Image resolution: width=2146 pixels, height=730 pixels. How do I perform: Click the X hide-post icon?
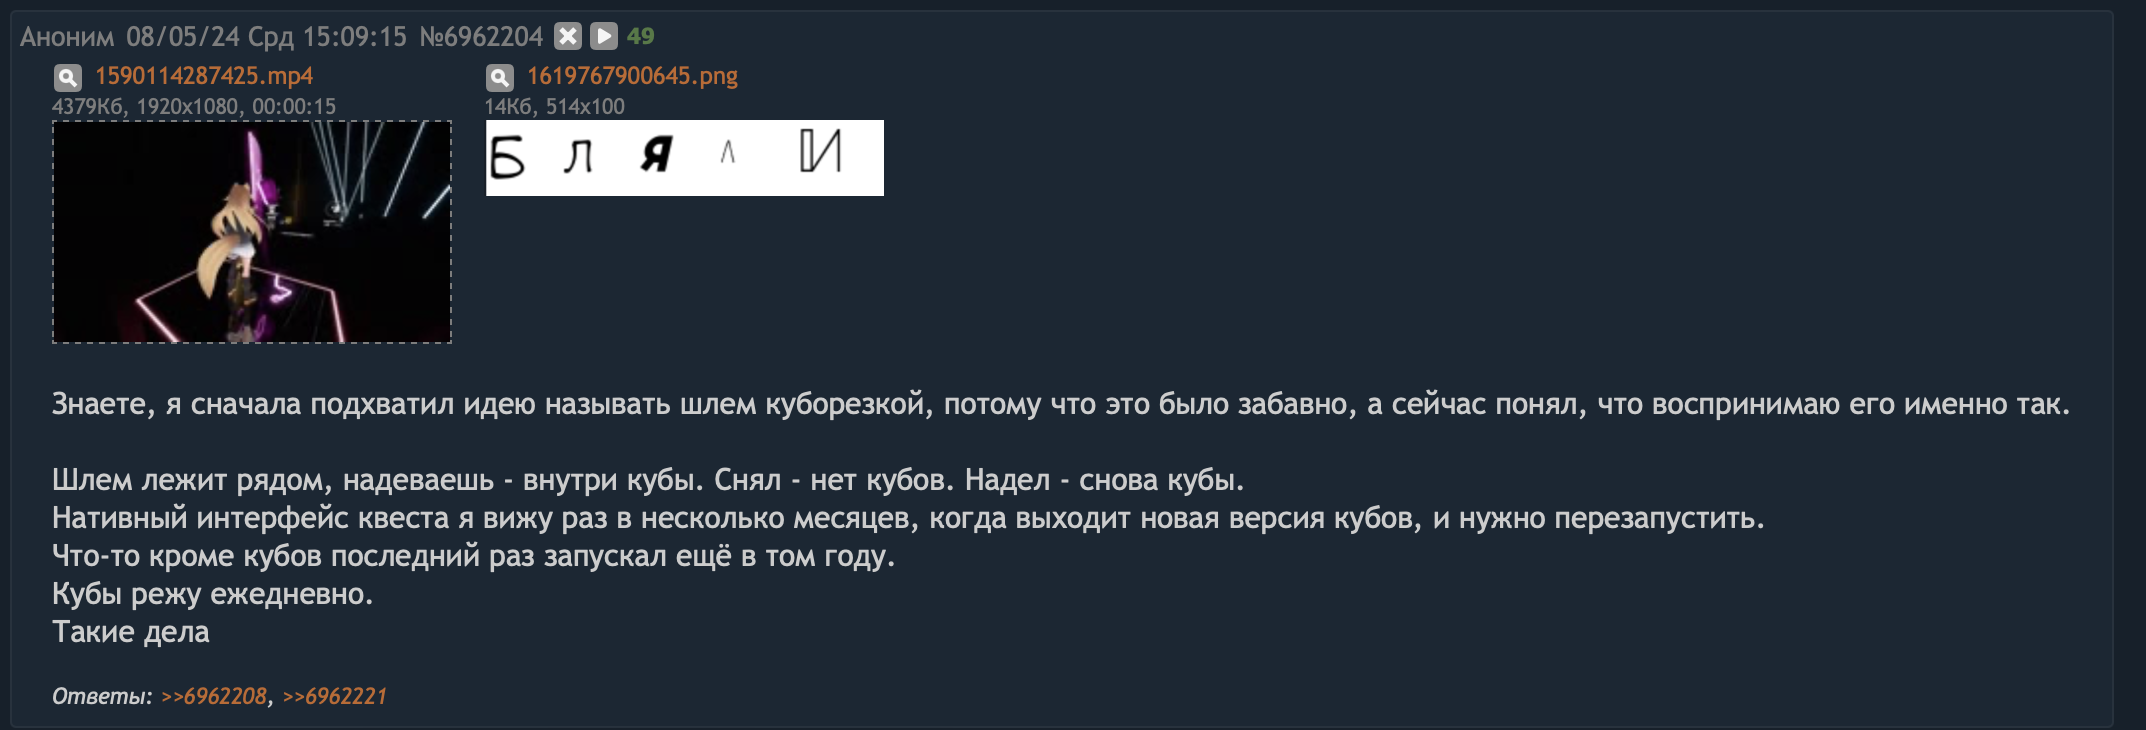568,37
